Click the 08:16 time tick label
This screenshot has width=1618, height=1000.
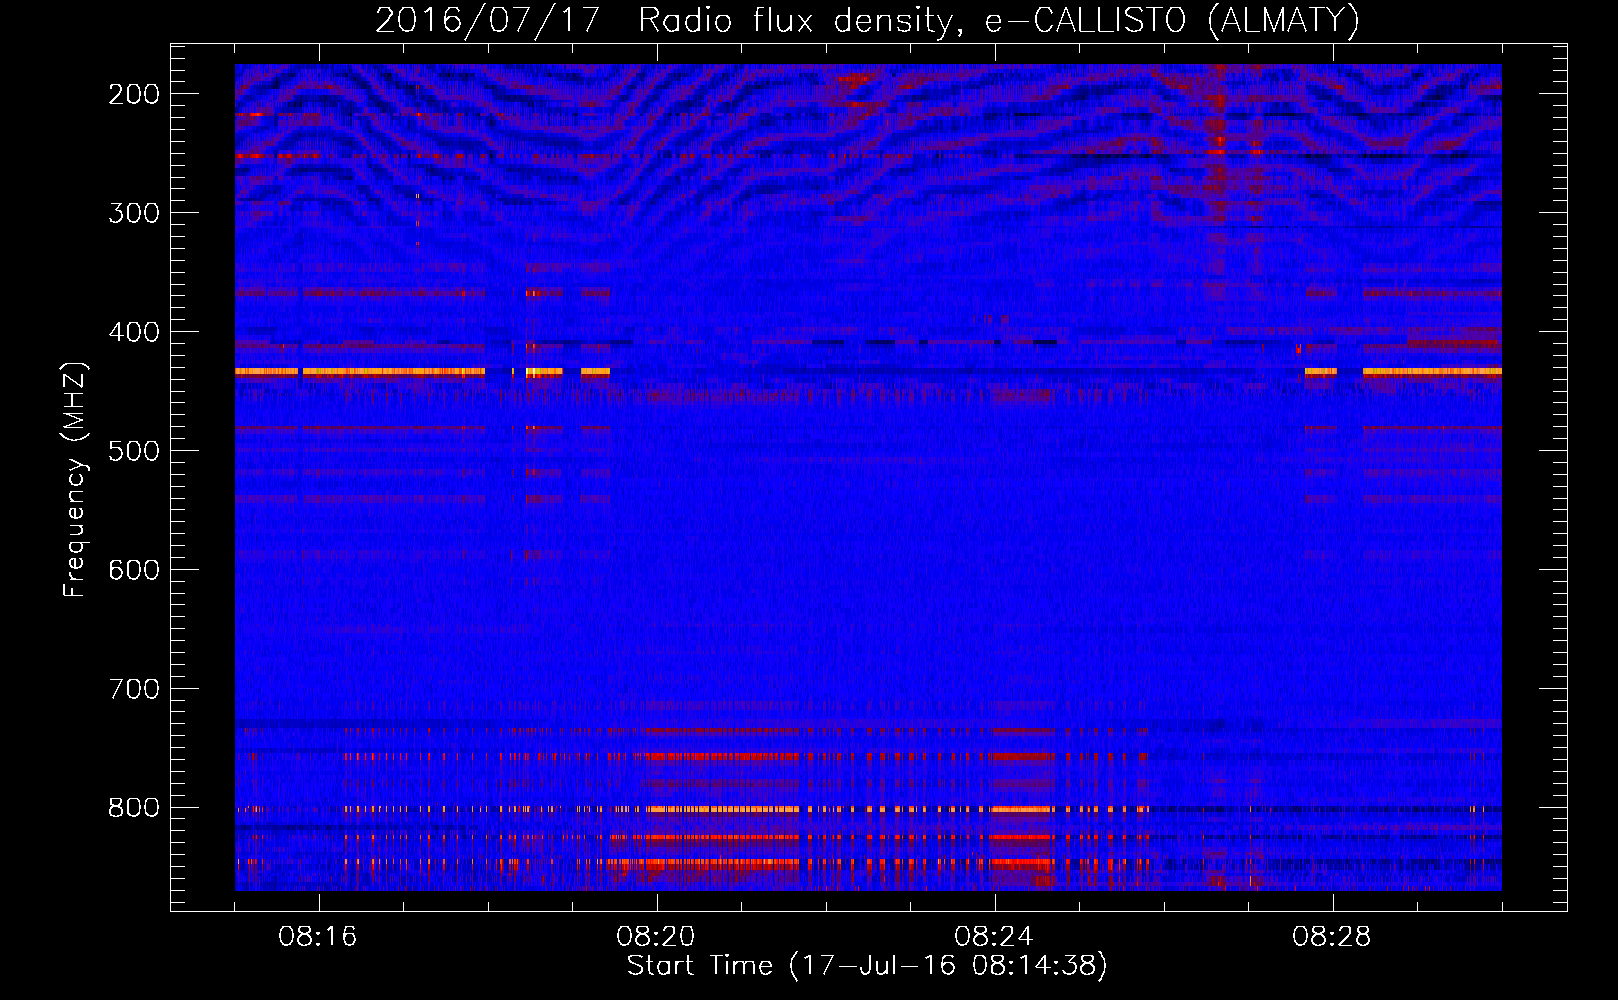pos(318,937)
